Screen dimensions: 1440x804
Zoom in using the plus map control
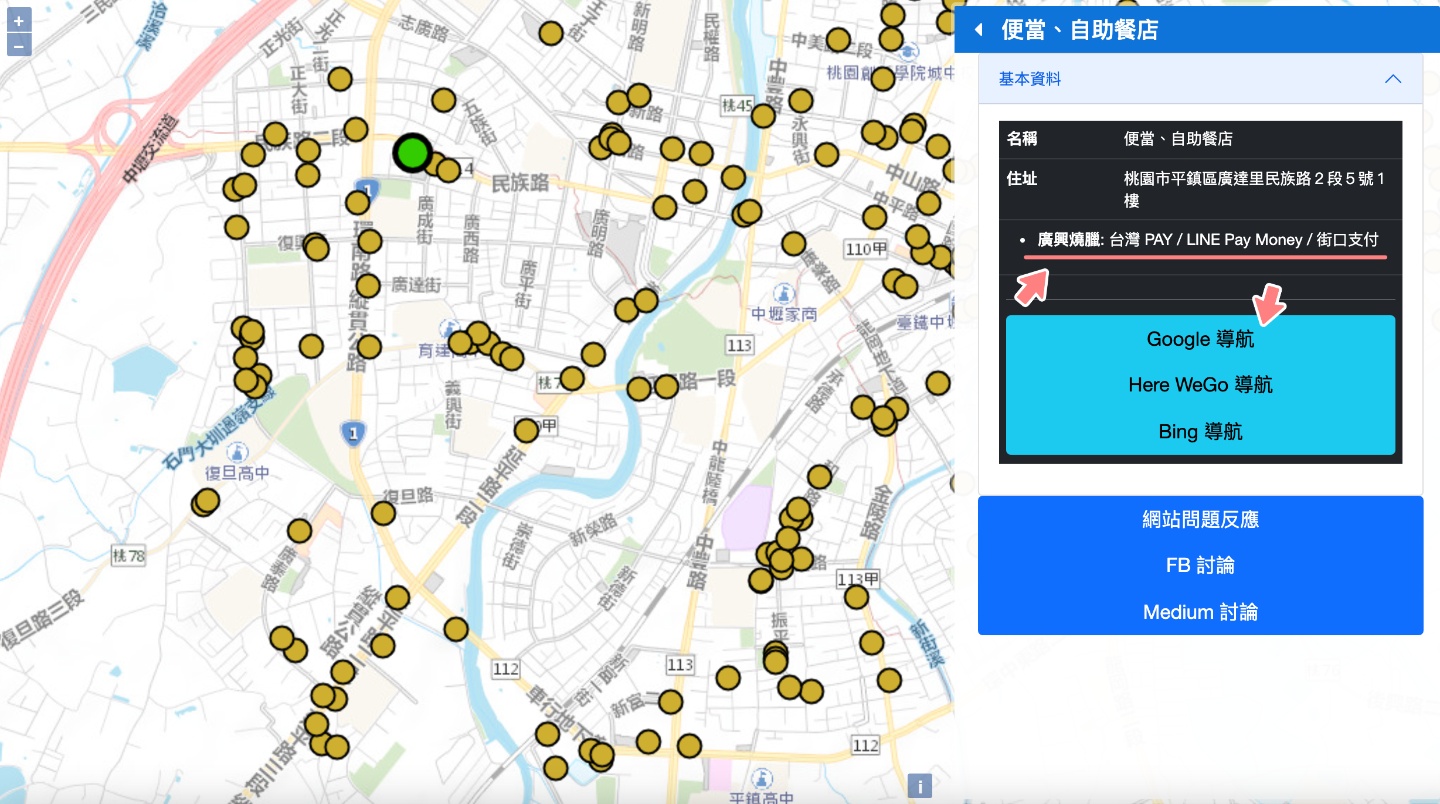[18, 18]
